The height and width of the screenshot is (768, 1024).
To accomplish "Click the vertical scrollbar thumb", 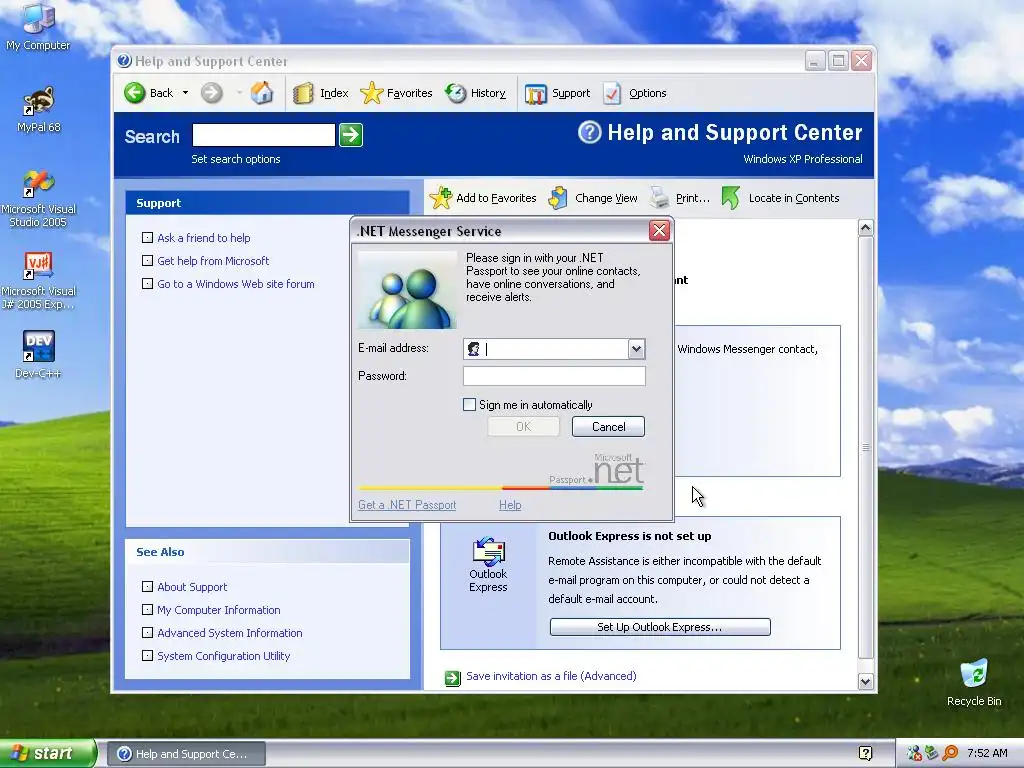I will (865, 447).
